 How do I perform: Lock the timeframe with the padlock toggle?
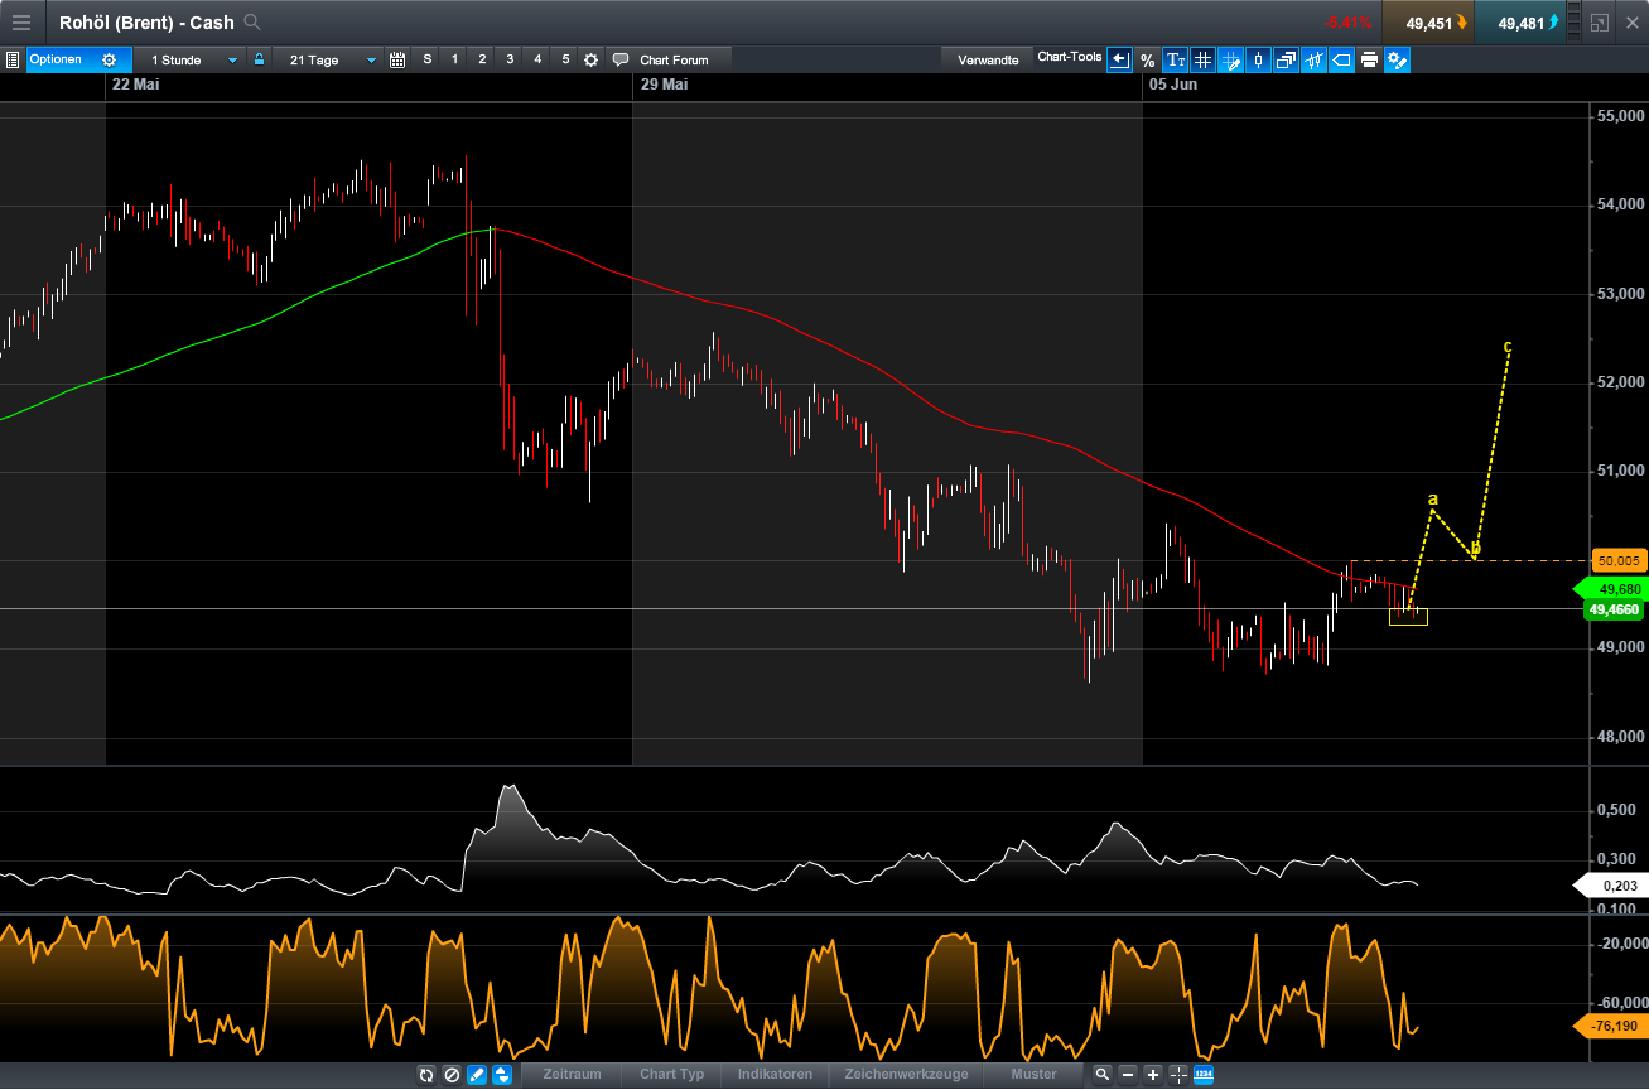259,60
